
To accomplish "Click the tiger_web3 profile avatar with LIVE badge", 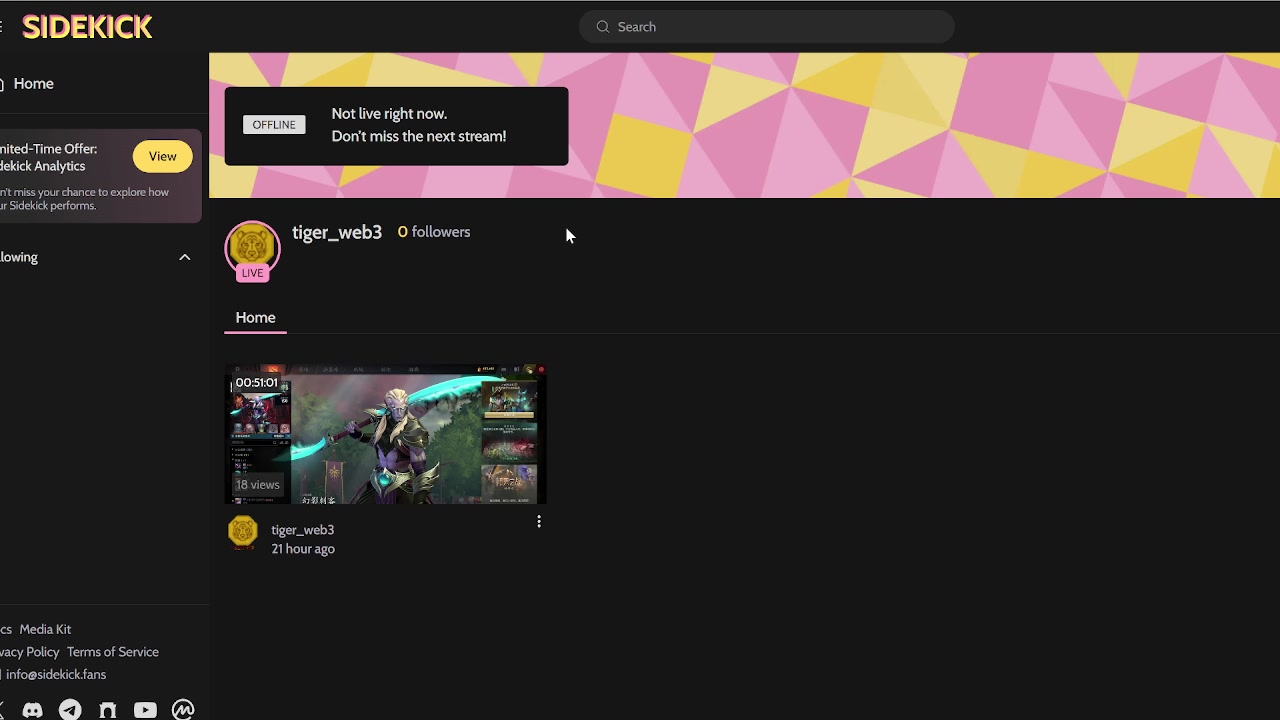I will (253, 250).
